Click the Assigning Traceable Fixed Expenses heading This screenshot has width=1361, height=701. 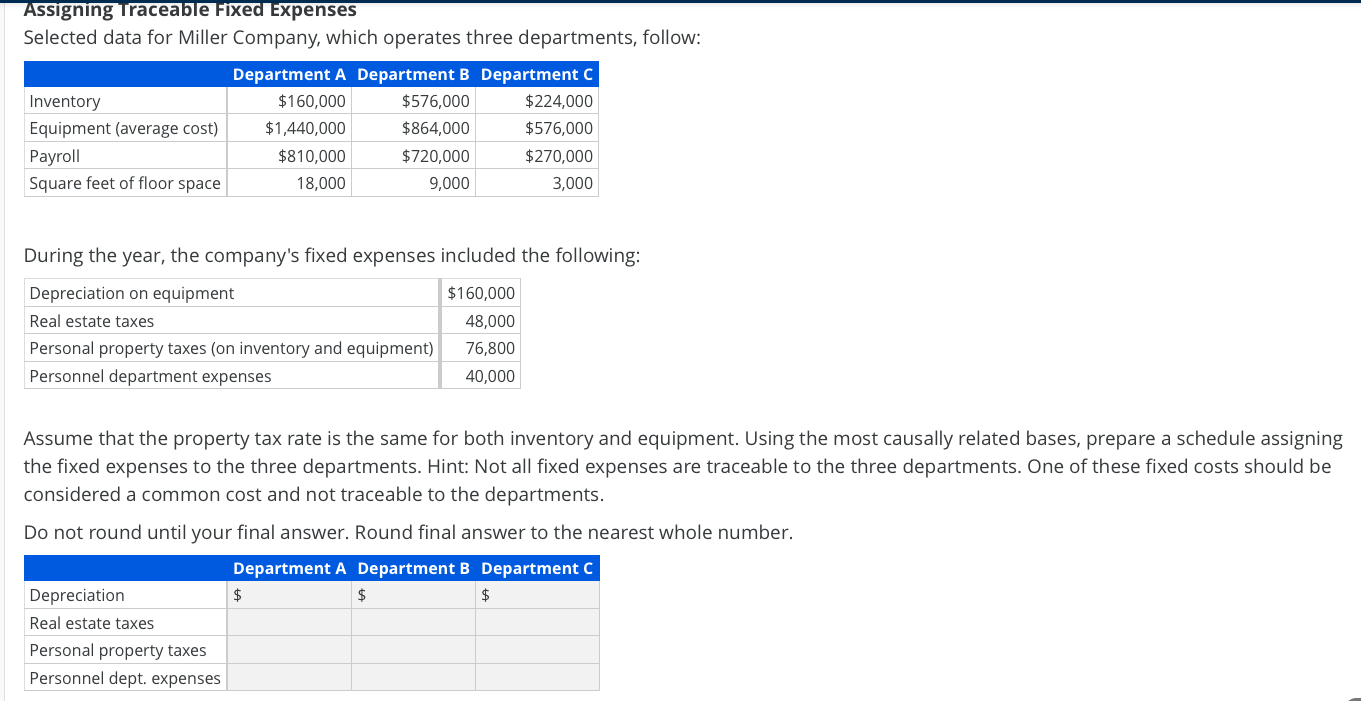[189, 10]
